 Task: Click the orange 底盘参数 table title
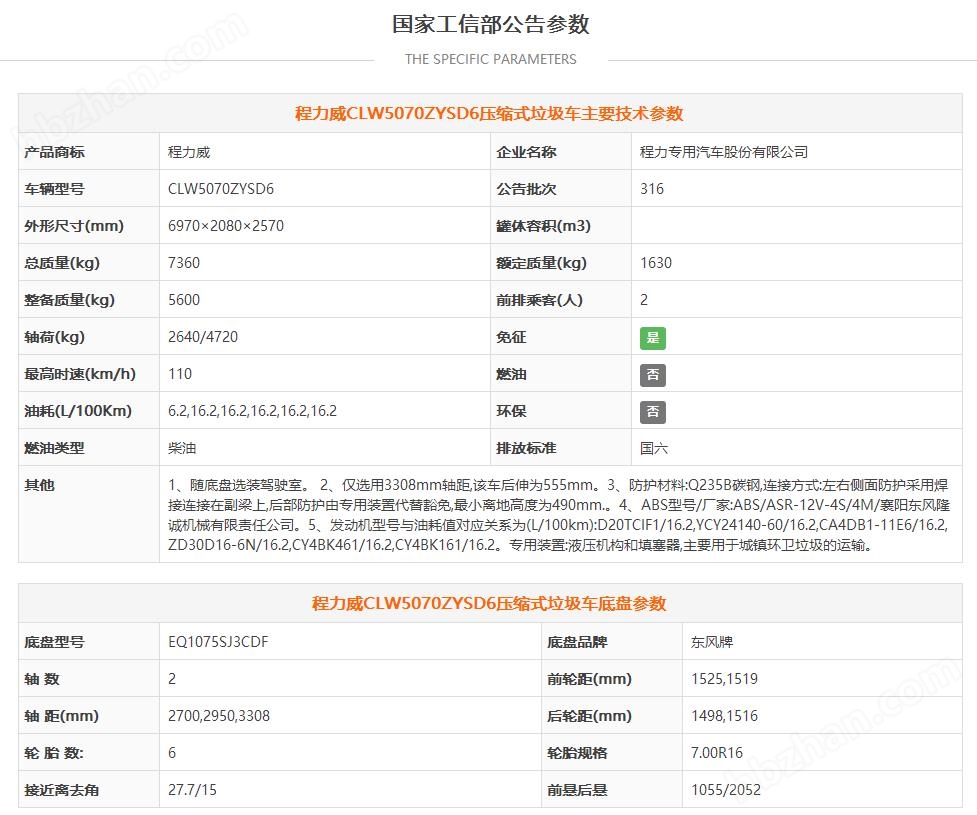(489, 604)
